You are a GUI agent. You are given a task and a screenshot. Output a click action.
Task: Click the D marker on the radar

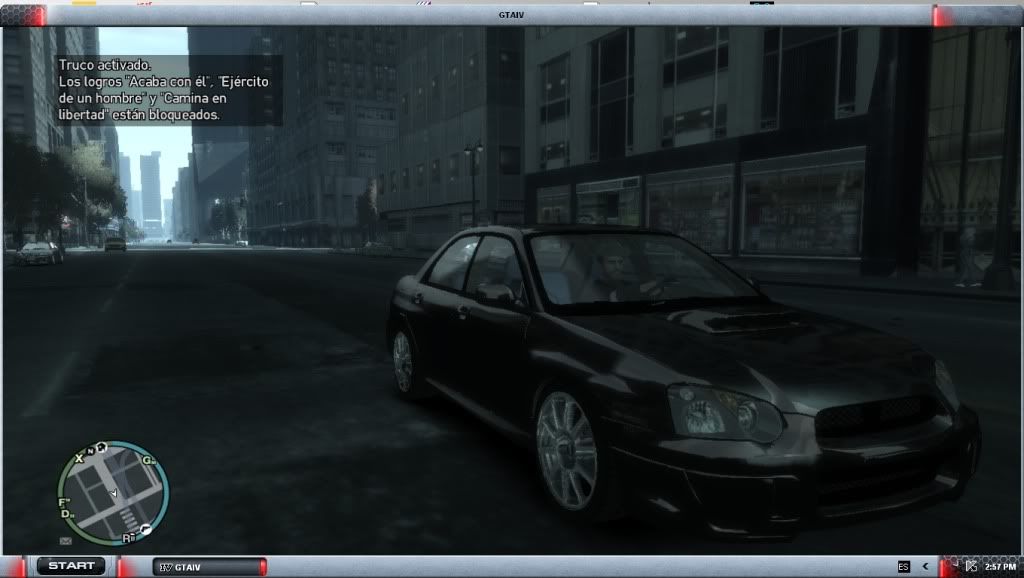pos(66,514)
